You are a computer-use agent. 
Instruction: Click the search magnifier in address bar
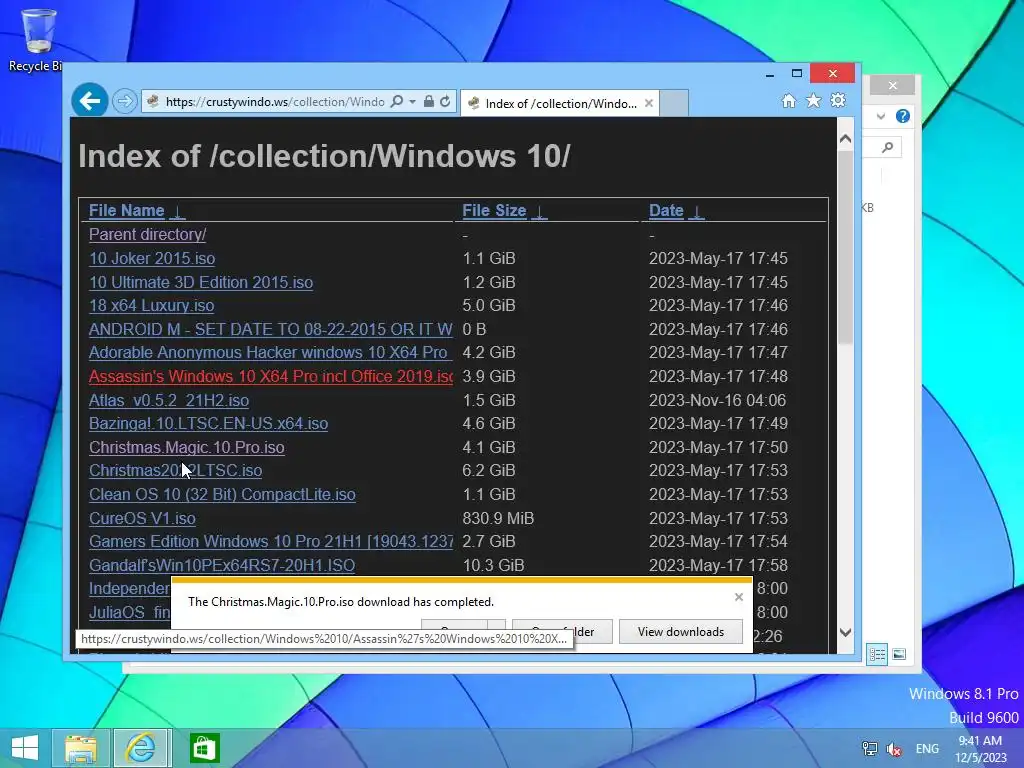click(x=396, y=102)
